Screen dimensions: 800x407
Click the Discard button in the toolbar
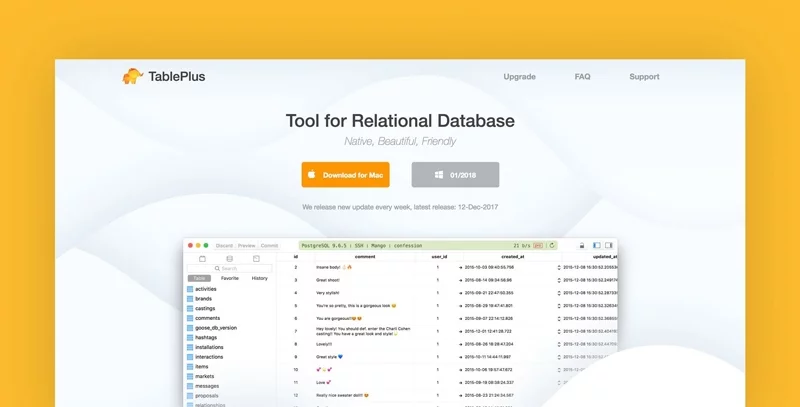coord(224,245)
